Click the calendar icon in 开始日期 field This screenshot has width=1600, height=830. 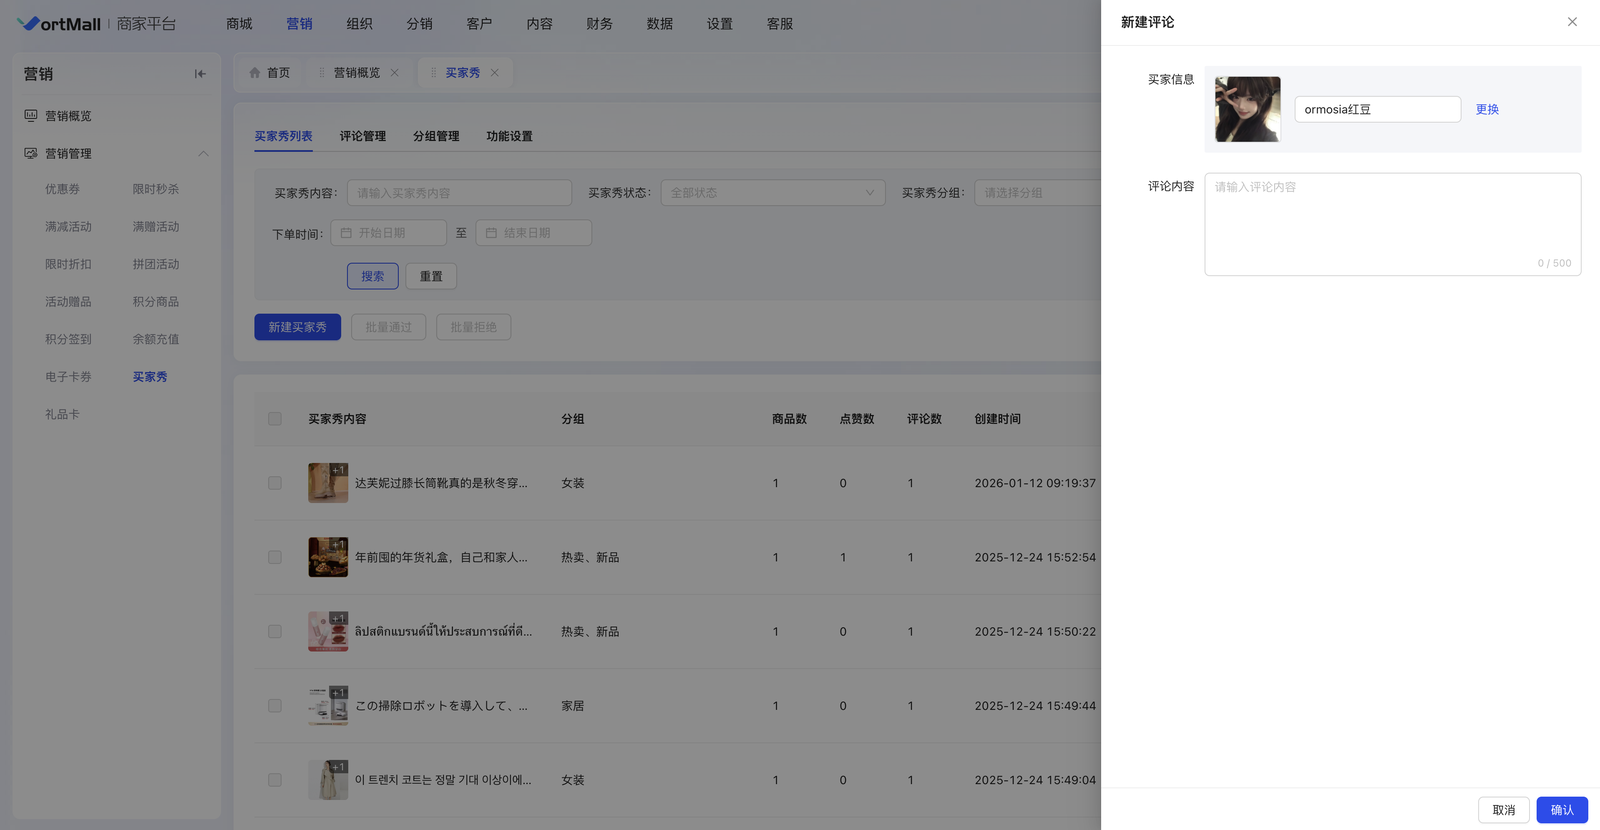click(x=346, y=233)
